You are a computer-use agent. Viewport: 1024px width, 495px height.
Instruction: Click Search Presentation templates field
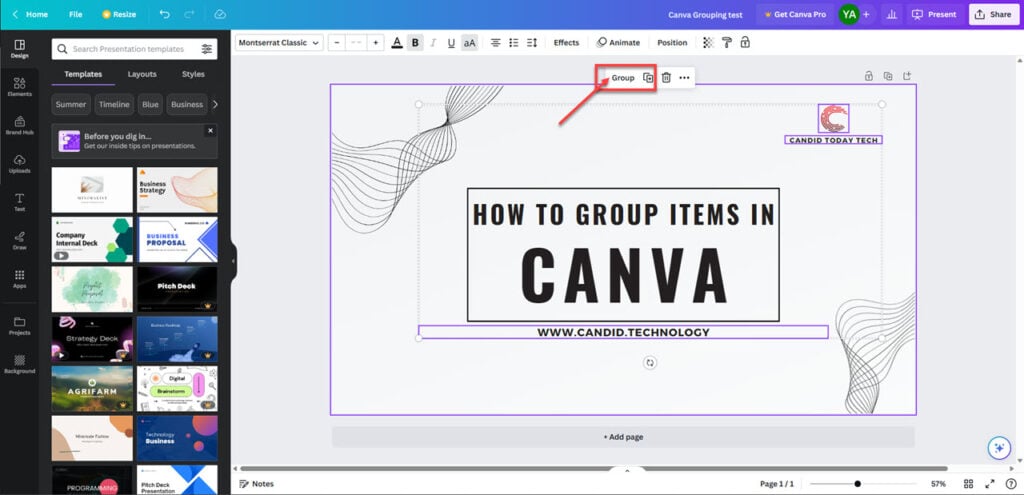tap(128, 49)
